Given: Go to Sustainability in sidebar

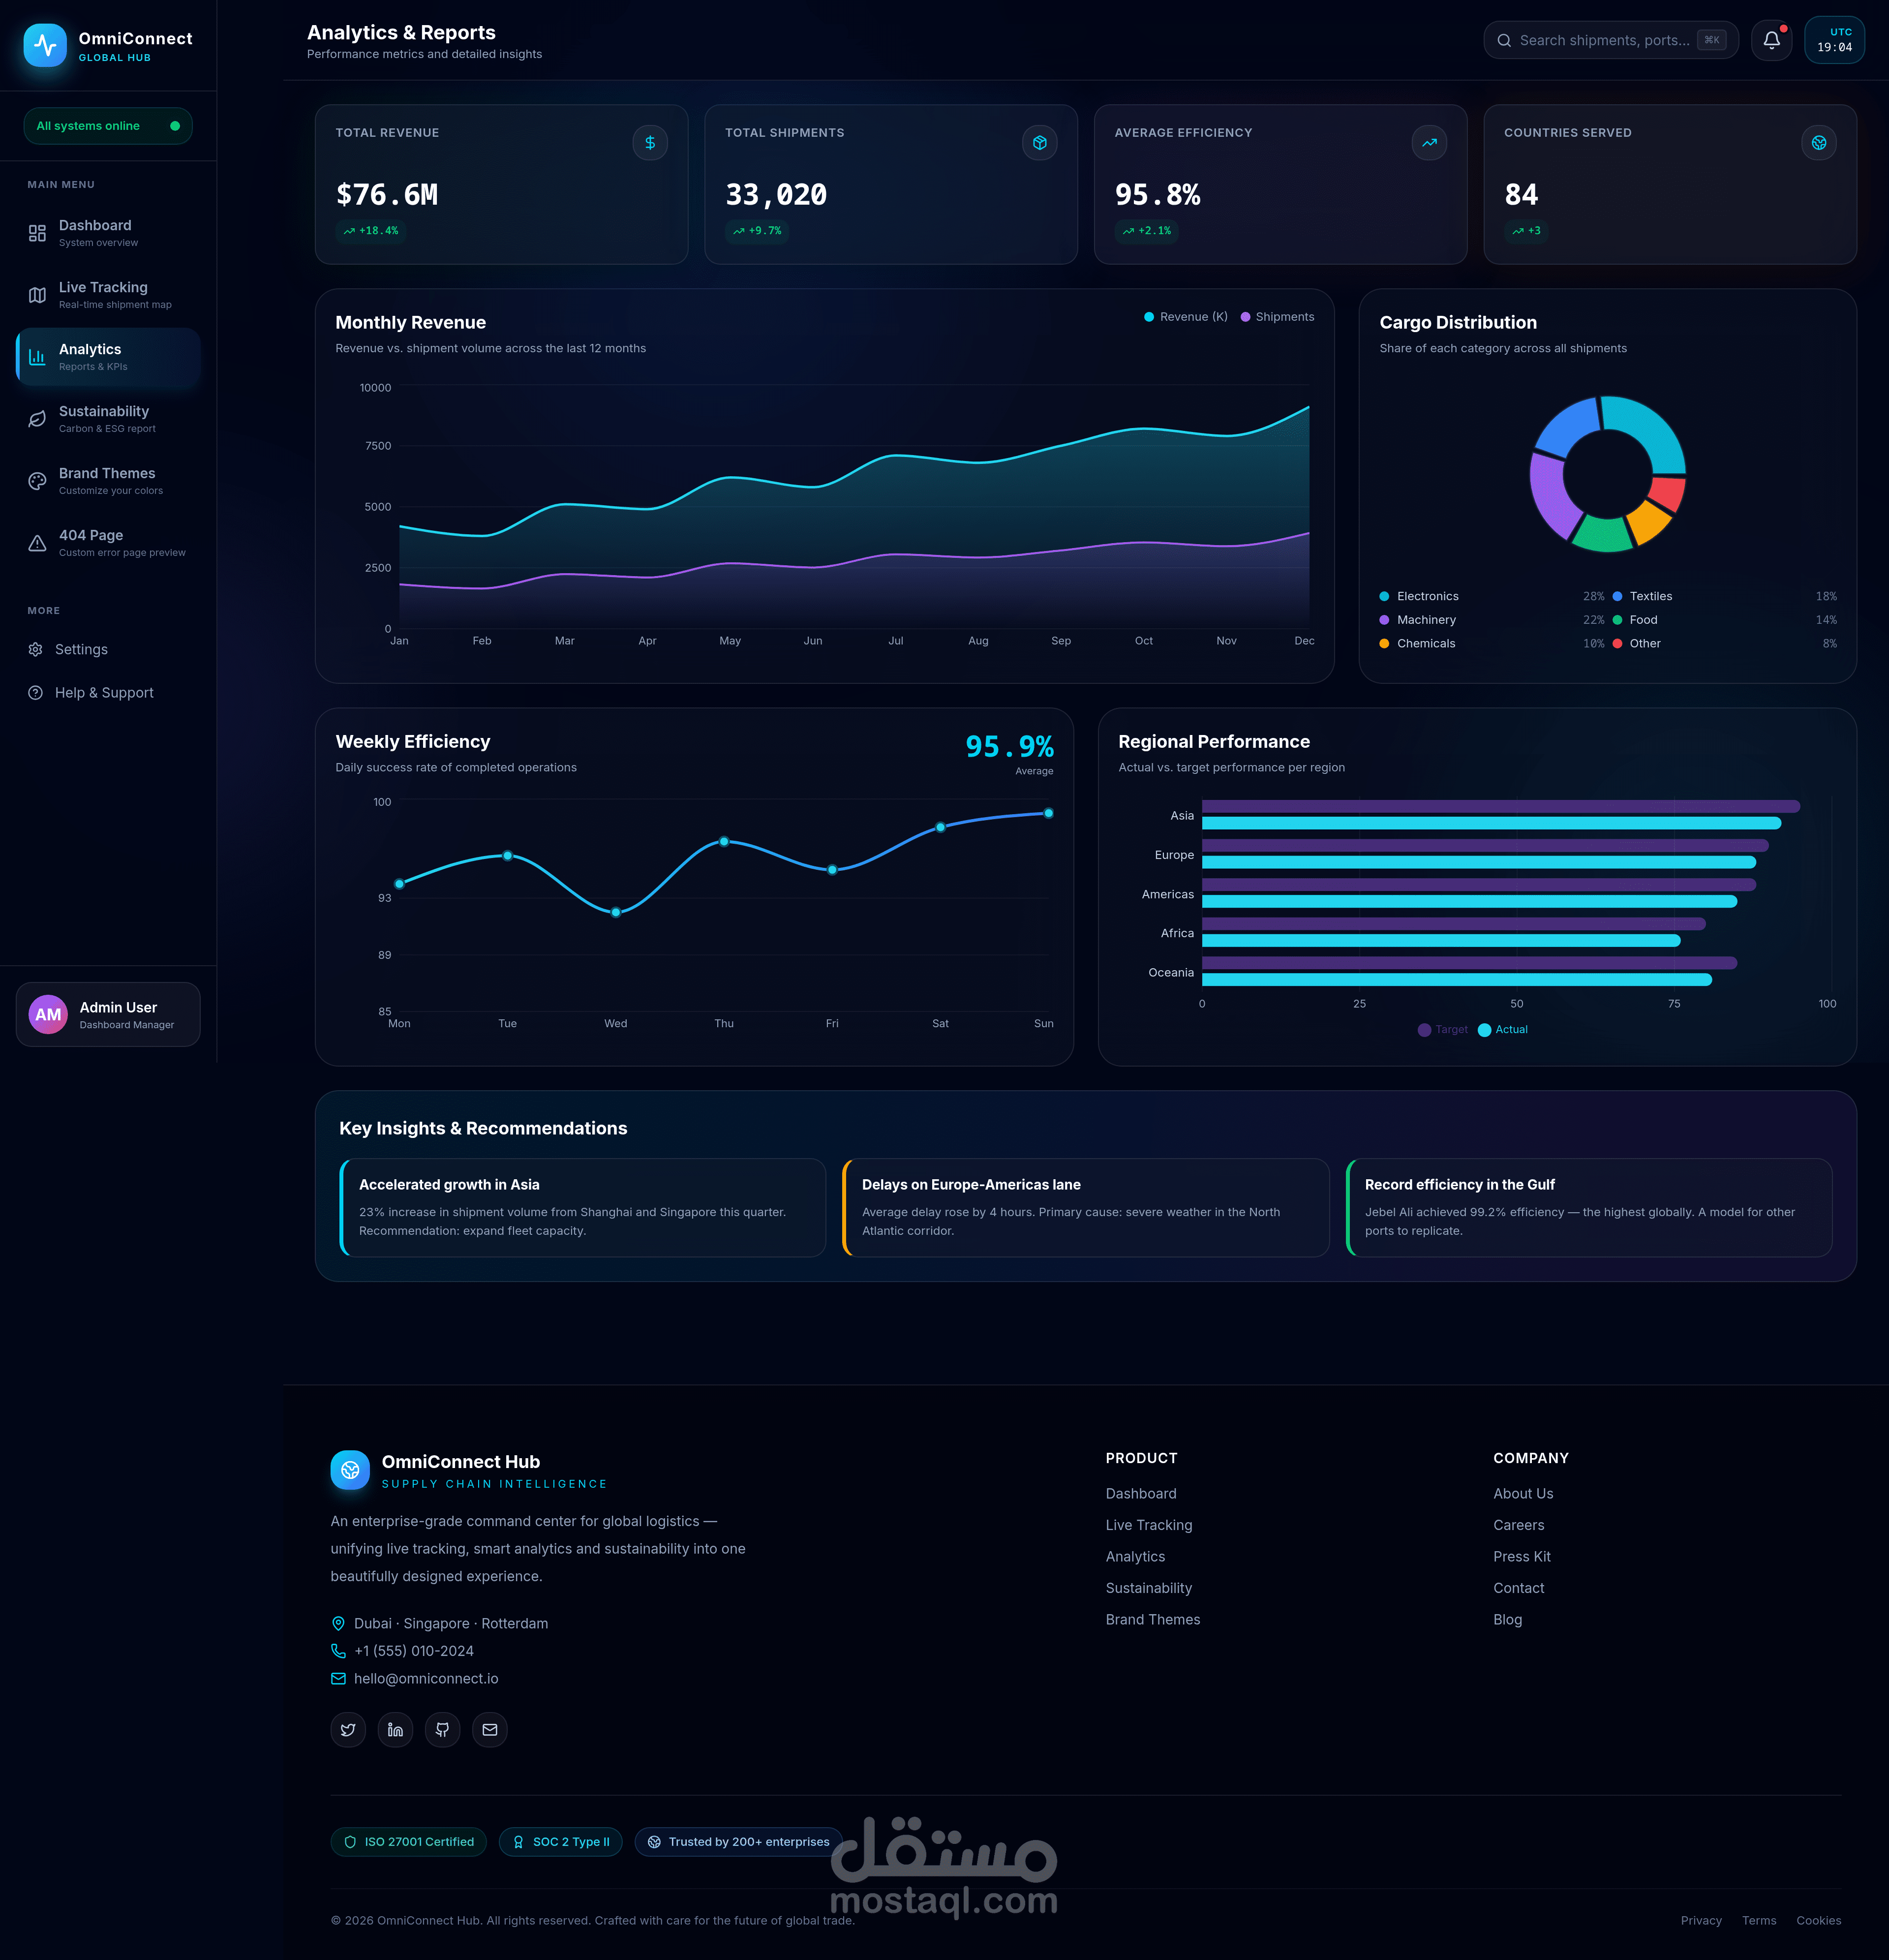Looking at the screenshot, I should [108, 419].
